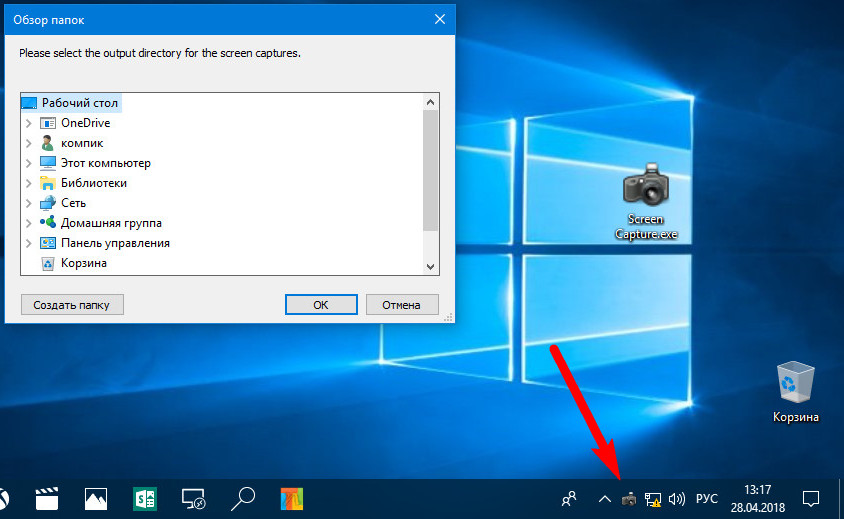Switch input language РУС indicator
The image size is (844, 519).
pyautogui.click(x=707, y=499)
